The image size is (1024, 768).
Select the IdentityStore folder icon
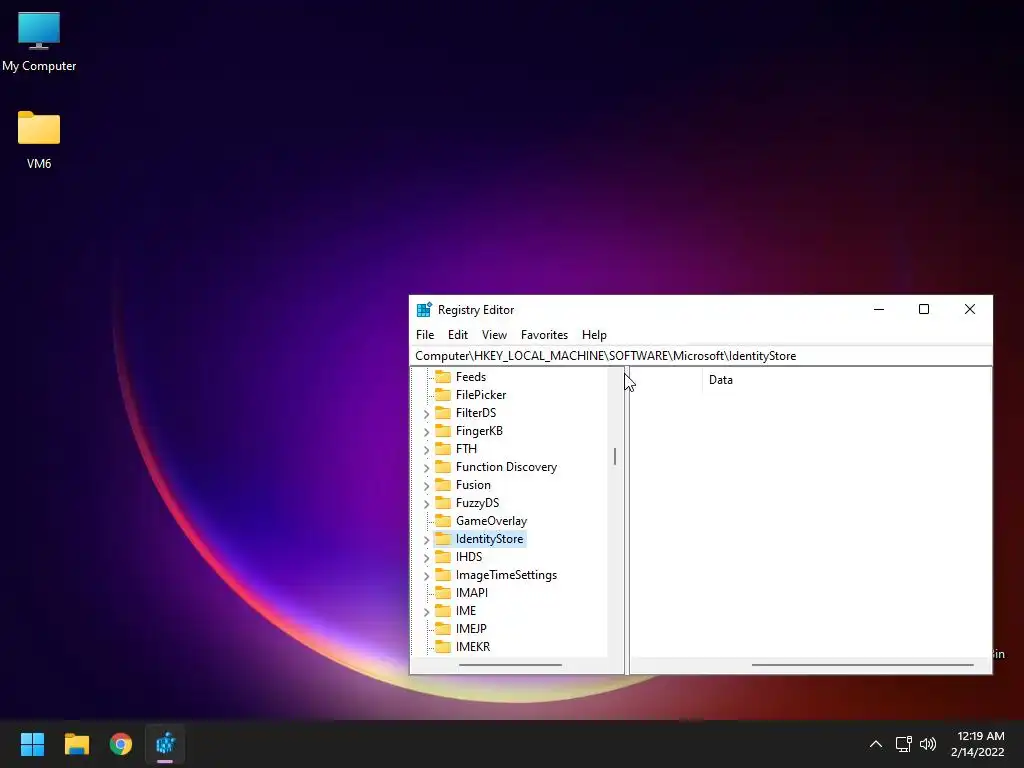pos(443,539)
